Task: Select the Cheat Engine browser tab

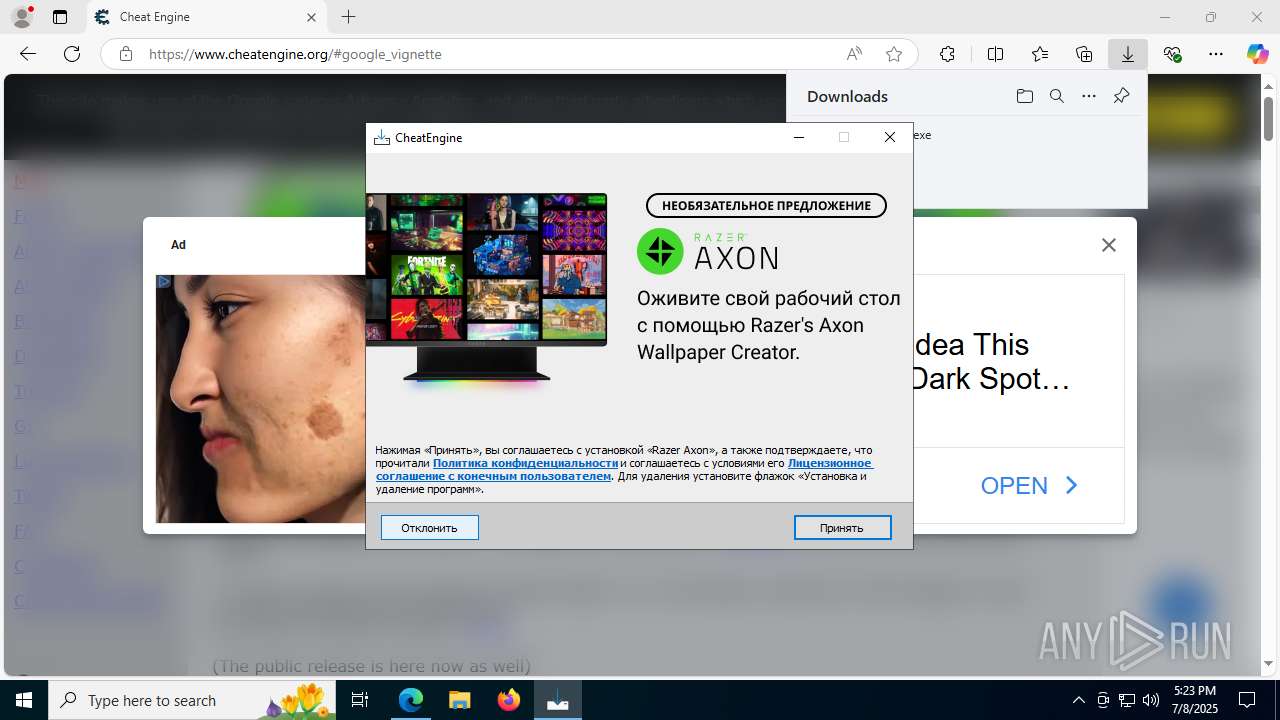Action: click(x=206, y=17)
